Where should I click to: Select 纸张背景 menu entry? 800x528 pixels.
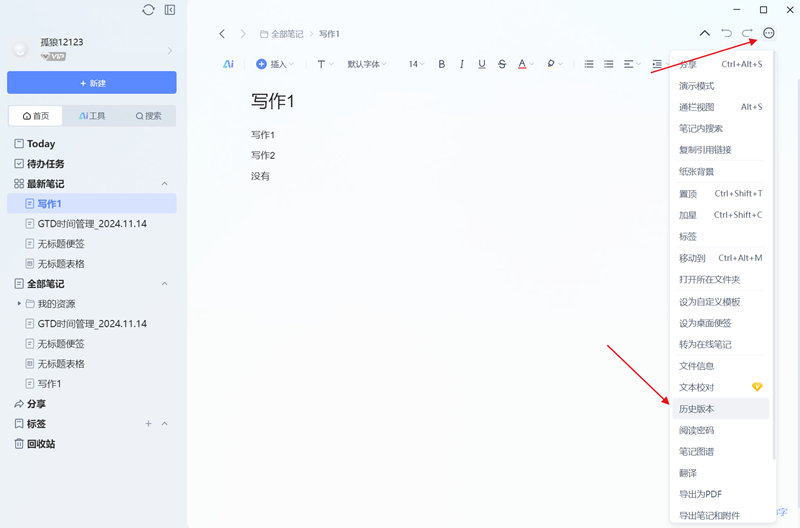[x=720, y=171]
